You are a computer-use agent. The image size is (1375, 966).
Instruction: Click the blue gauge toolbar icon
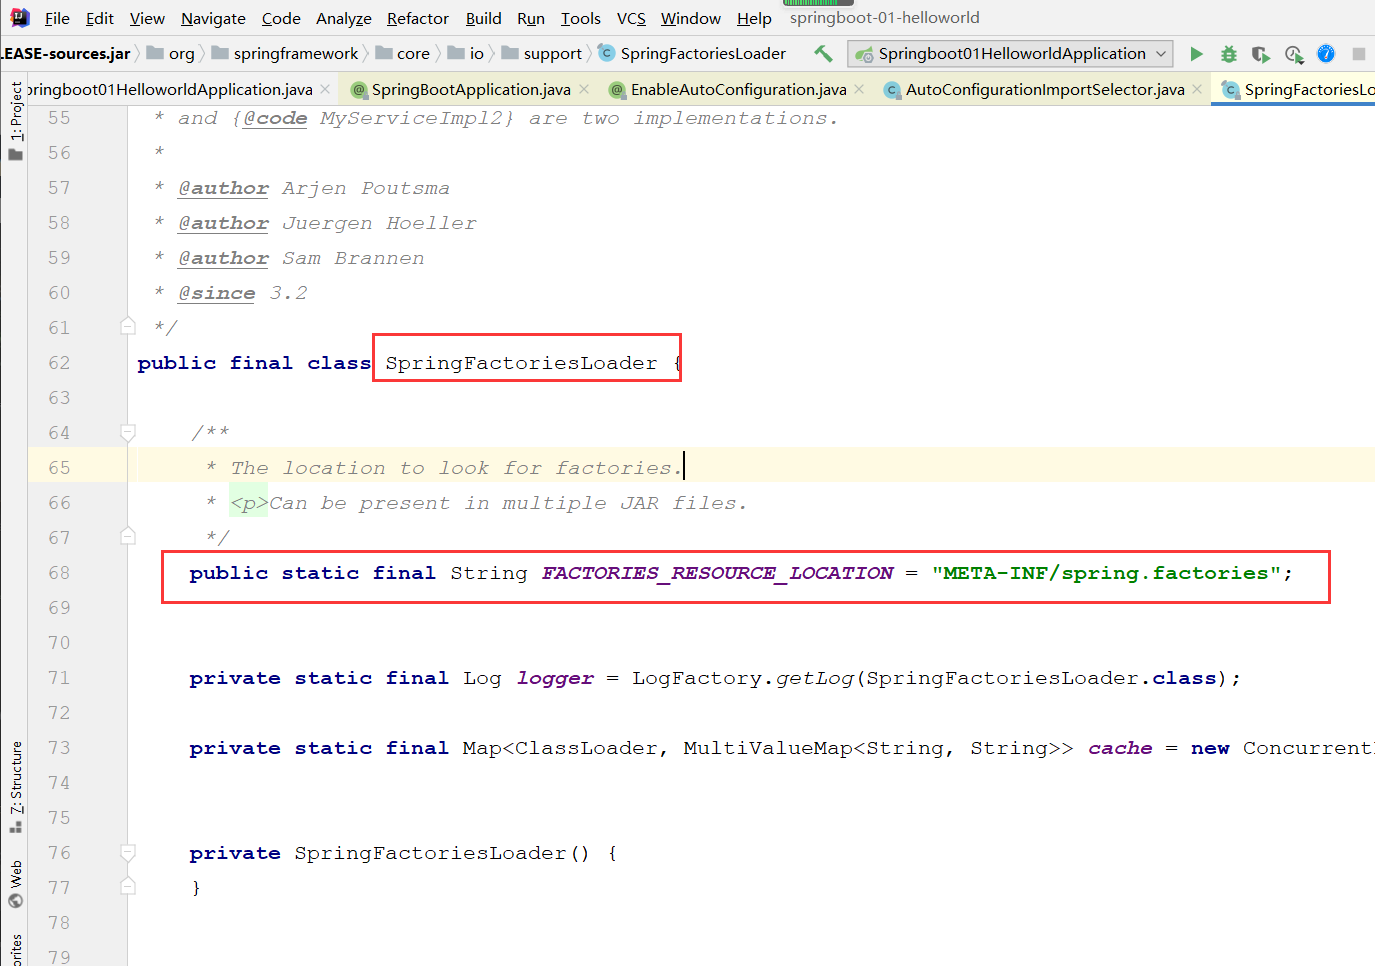click(1326, 54)
